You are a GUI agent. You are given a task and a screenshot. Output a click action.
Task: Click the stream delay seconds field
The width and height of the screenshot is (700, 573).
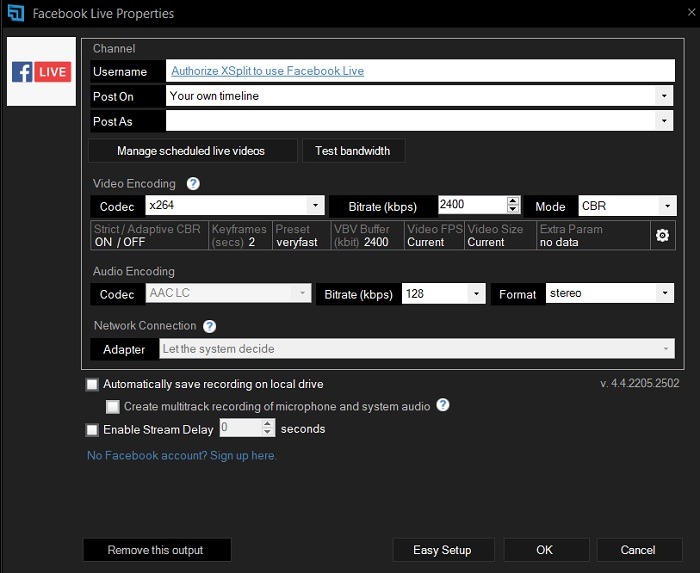pyautogui.click(x=240, y=428)
